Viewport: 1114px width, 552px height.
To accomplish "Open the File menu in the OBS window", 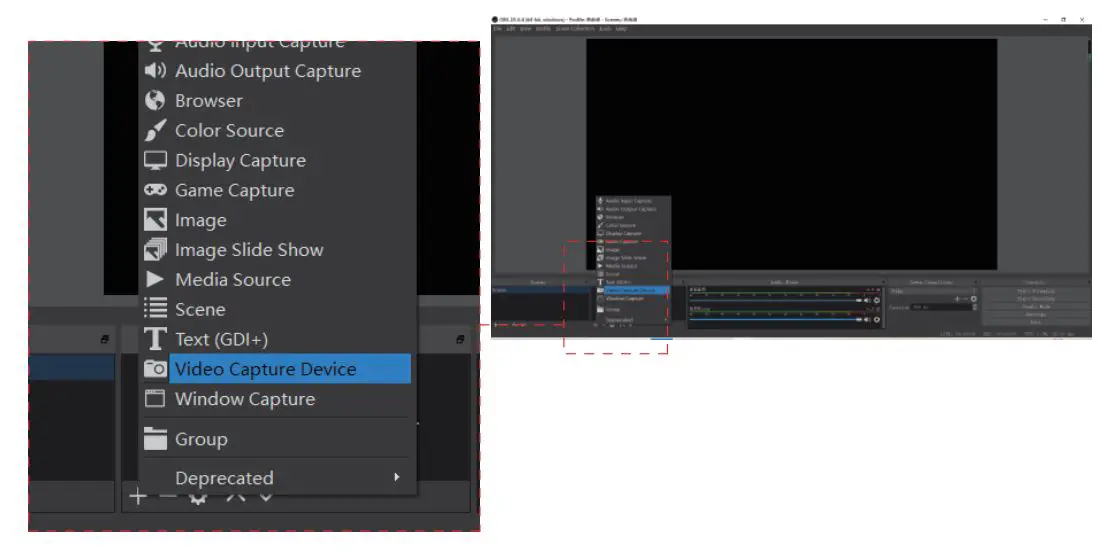I will [x=497, y=29].
